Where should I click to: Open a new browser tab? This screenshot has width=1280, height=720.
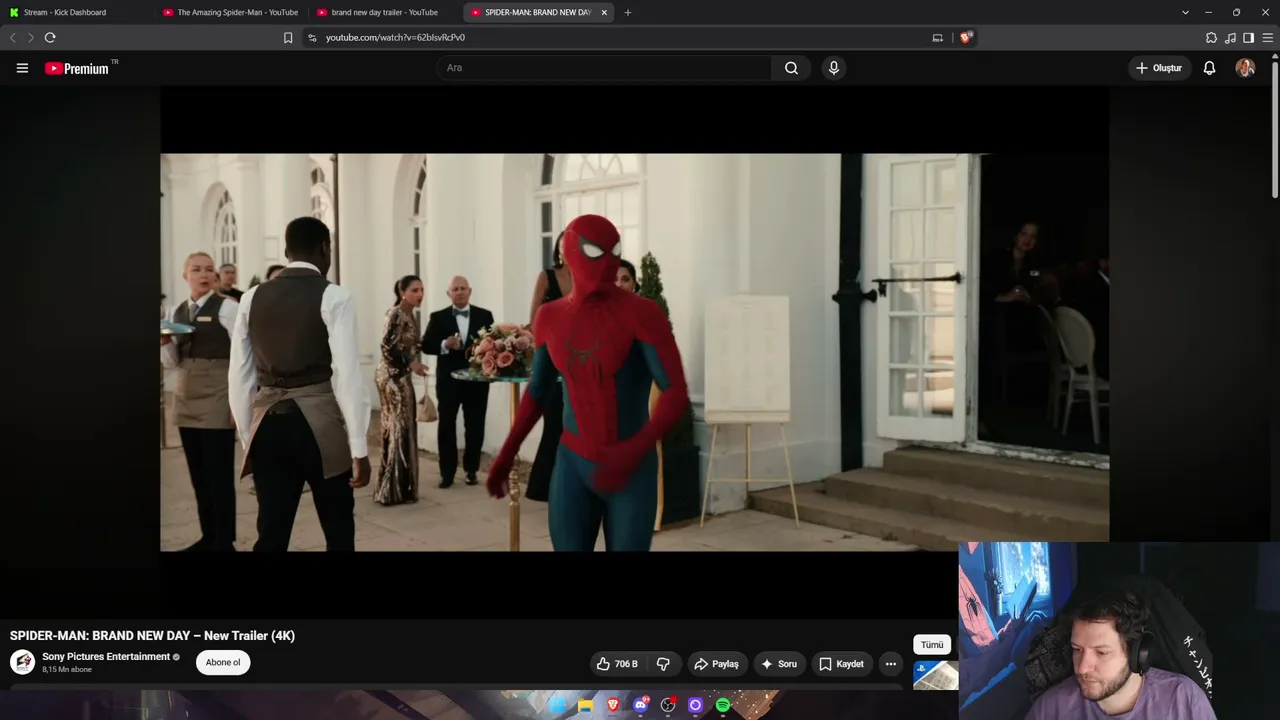[627, 12]
